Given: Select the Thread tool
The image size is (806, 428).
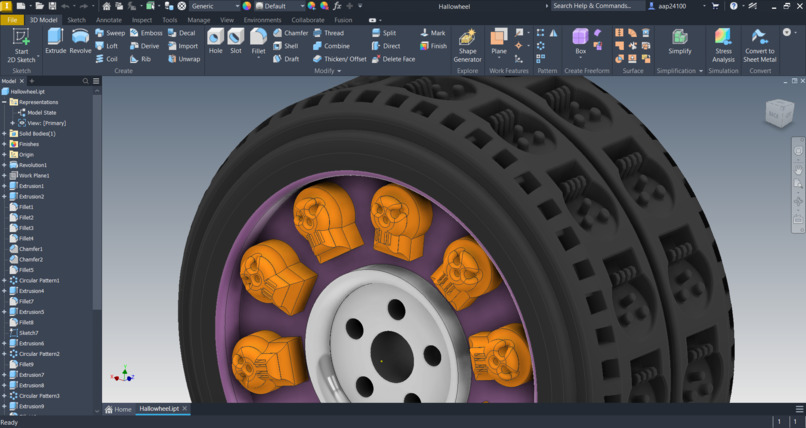Looking at the screenshot, I should [328, 33].
